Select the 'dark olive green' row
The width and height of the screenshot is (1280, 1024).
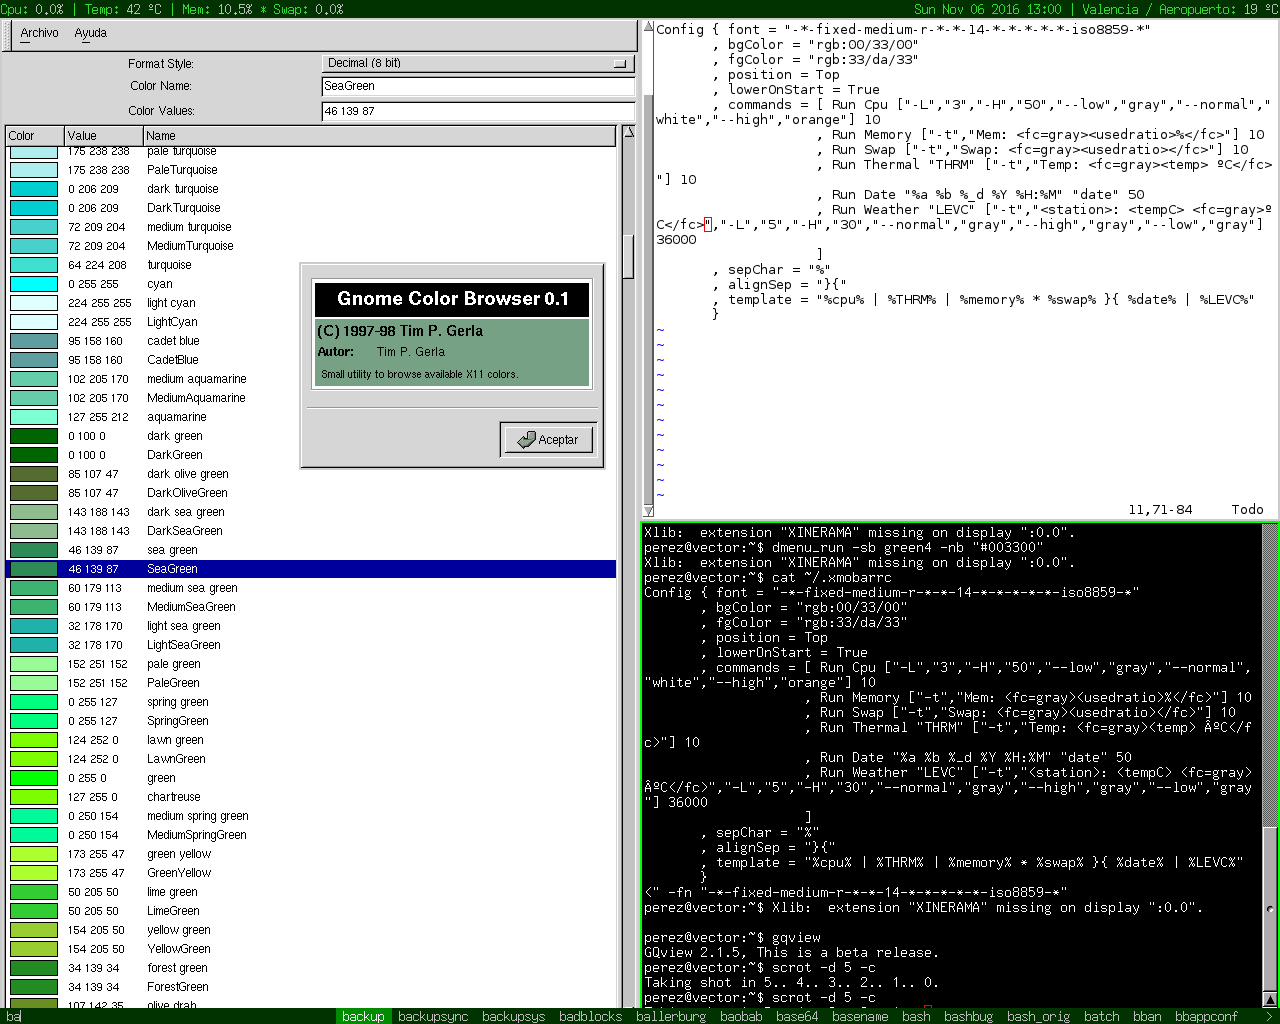311,474
